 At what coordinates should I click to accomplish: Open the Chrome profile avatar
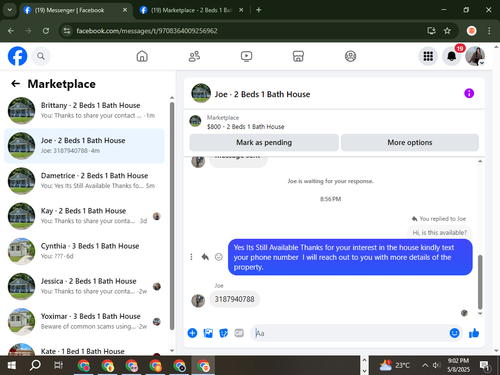click(x=471, y=31)
